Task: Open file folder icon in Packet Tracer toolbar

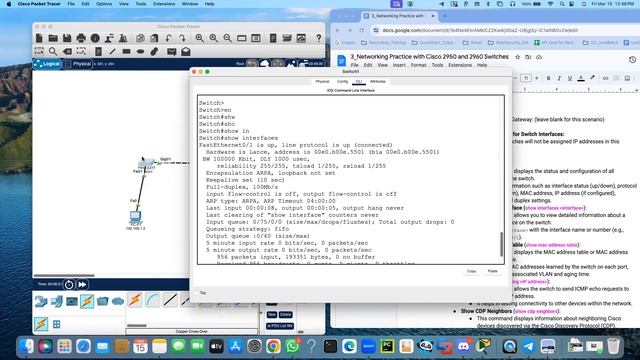Action: tap(53, 38)
